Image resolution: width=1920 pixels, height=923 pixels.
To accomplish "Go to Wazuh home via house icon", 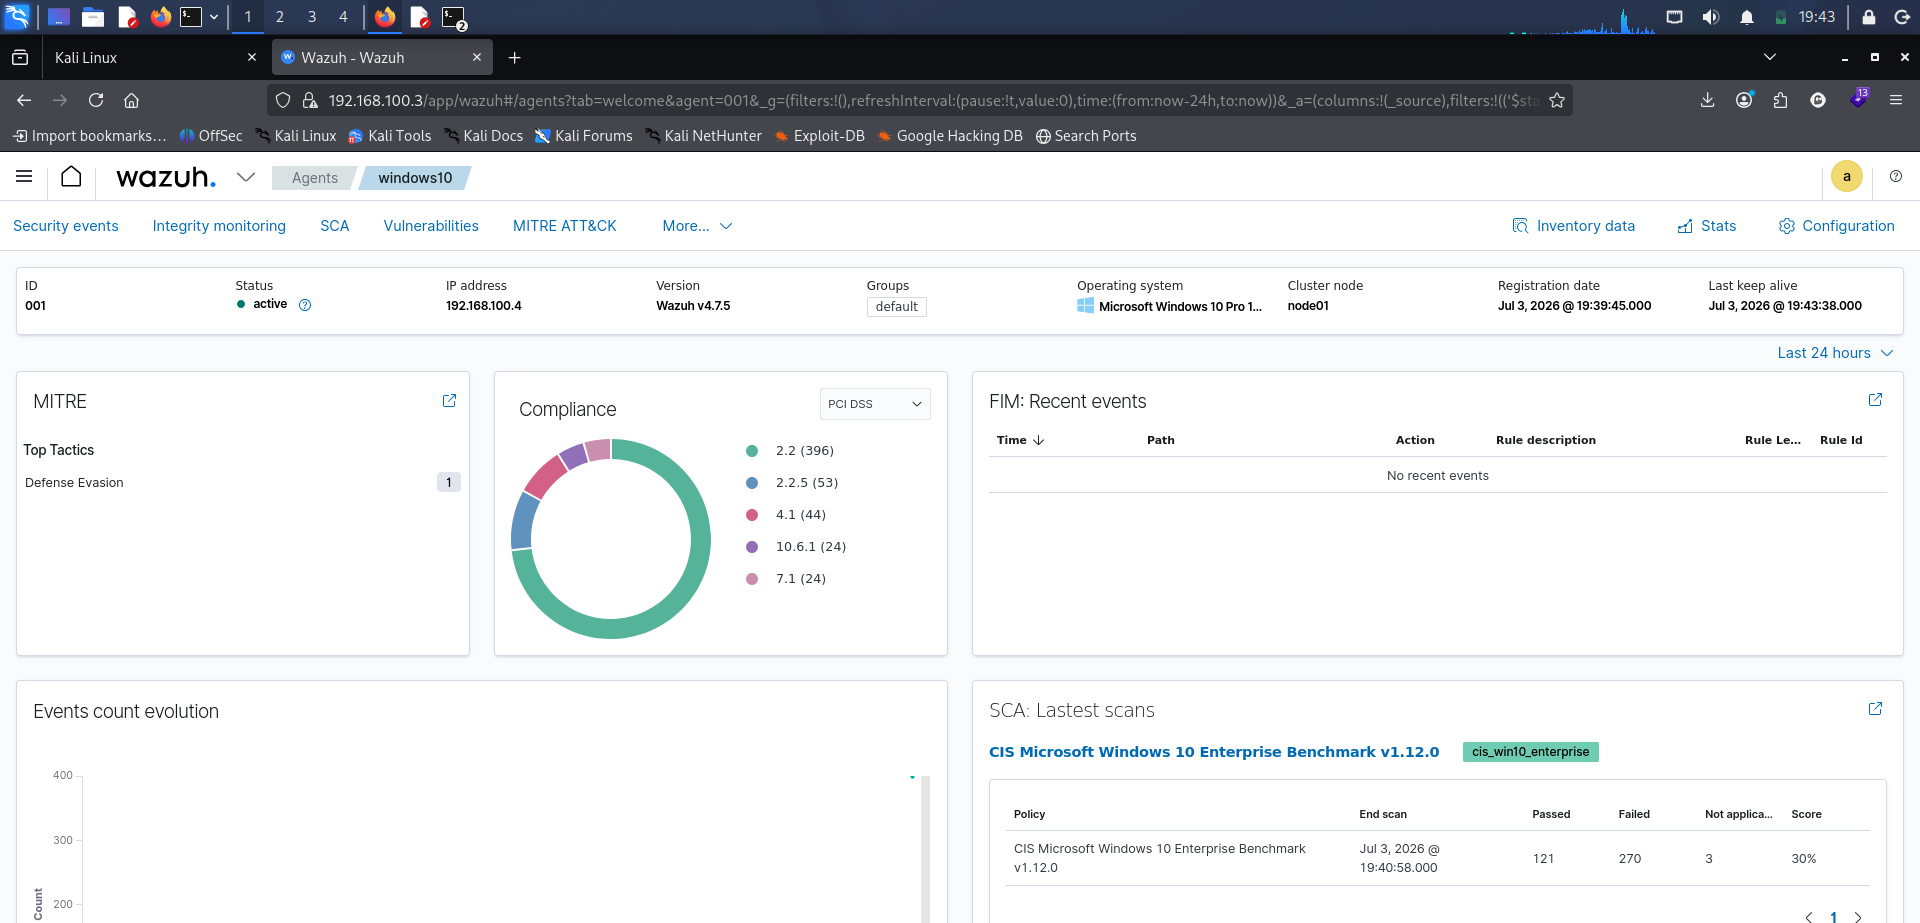I will tap(71, 177).
